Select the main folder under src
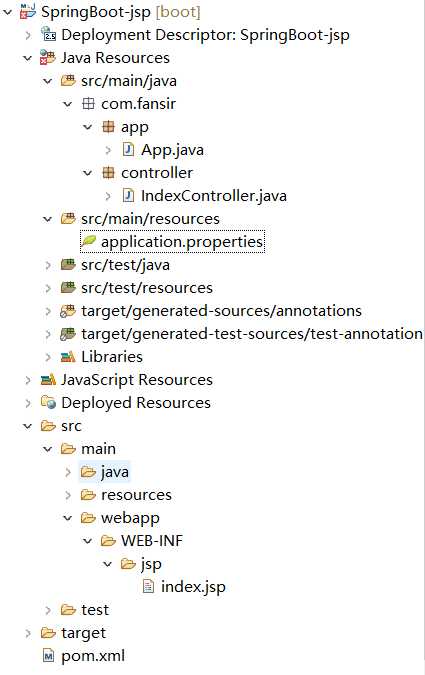Screen dimensions: 425x675 (x=98, y=449)
